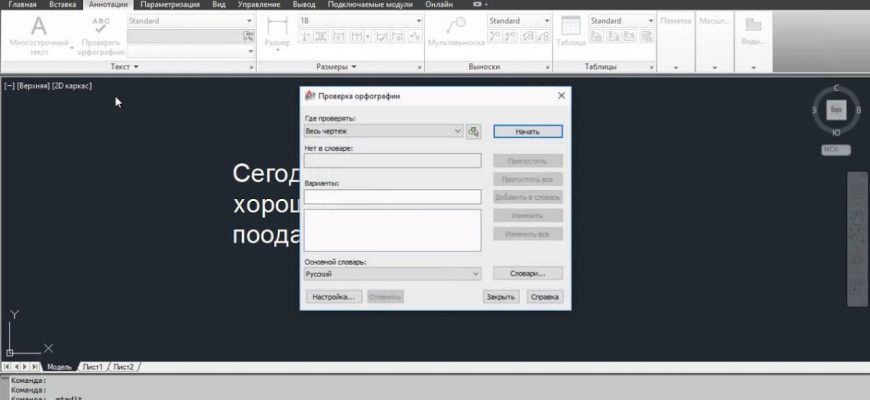This screenshot has height=400, width=870.
Task: Click the ViewCube top face
Action: pyautogui.click(x=836, y=108)
